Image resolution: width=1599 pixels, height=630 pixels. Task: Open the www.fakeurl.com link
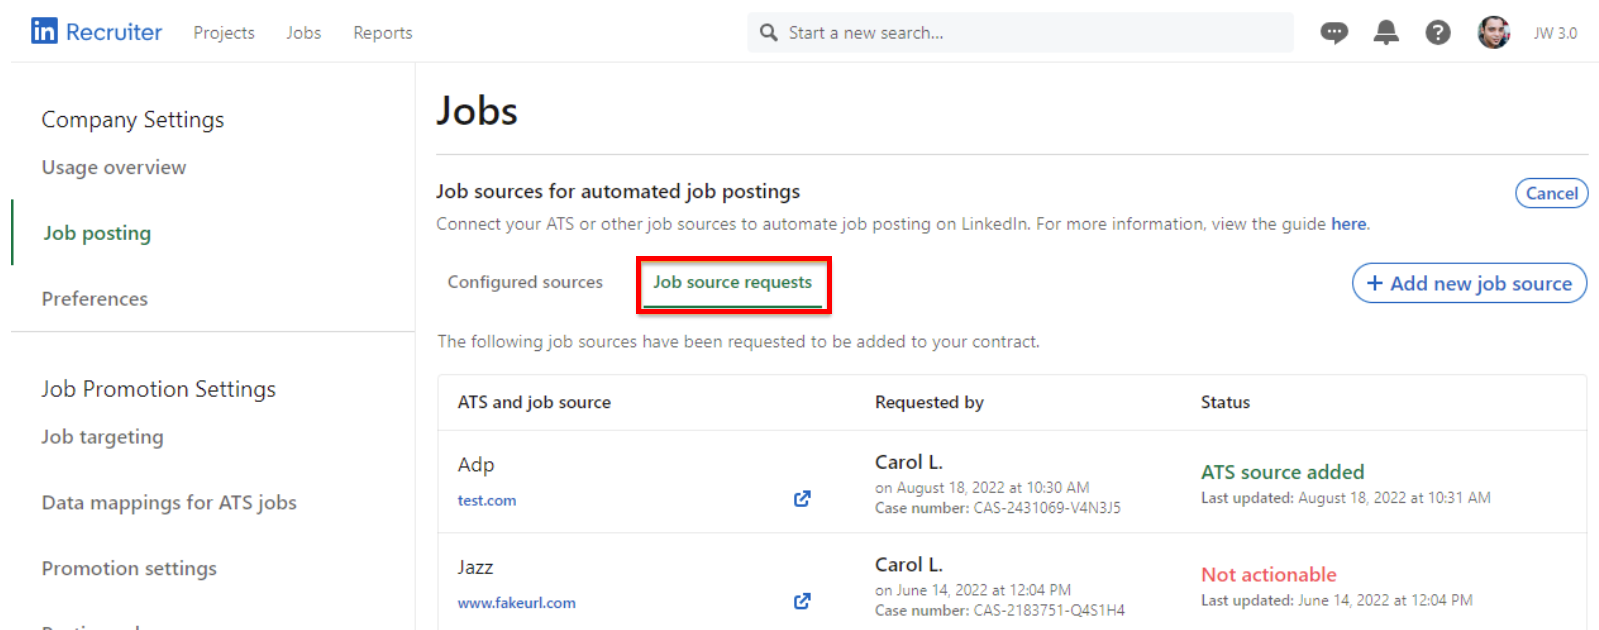pos(517,603)
